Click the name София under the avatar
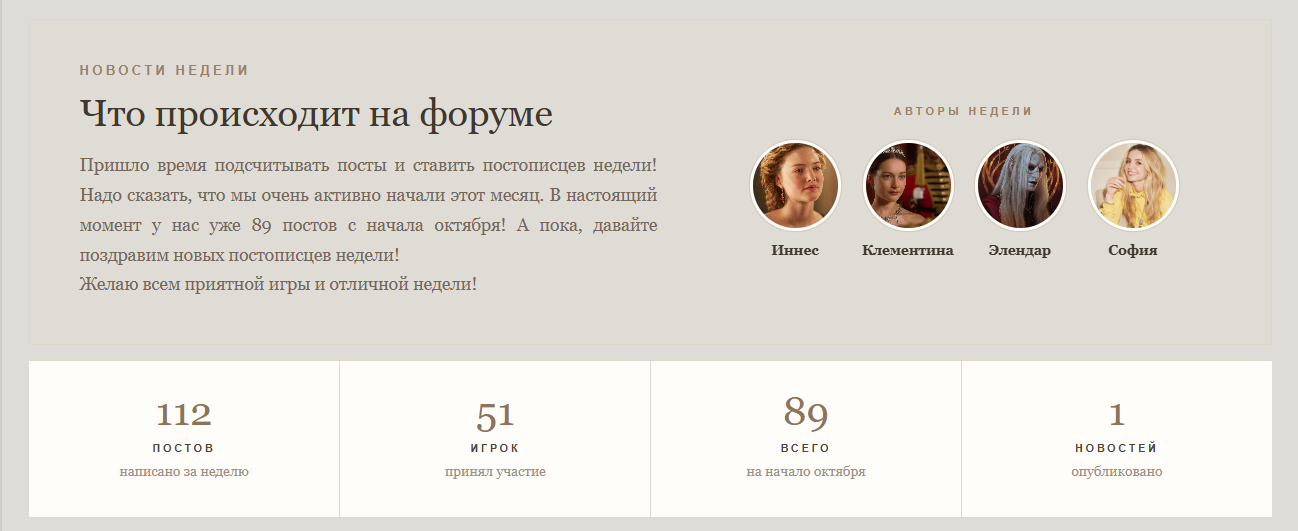The height and width of the screenshot is (531, 1298). pos(1133,250)
